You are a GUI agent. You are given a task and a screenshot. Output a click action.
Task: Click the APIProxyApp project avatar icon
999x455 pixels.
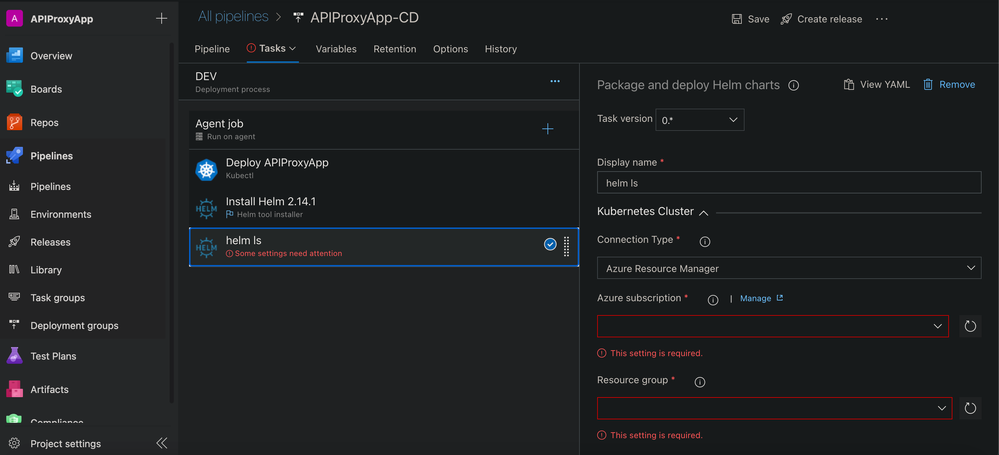[15, 18]
